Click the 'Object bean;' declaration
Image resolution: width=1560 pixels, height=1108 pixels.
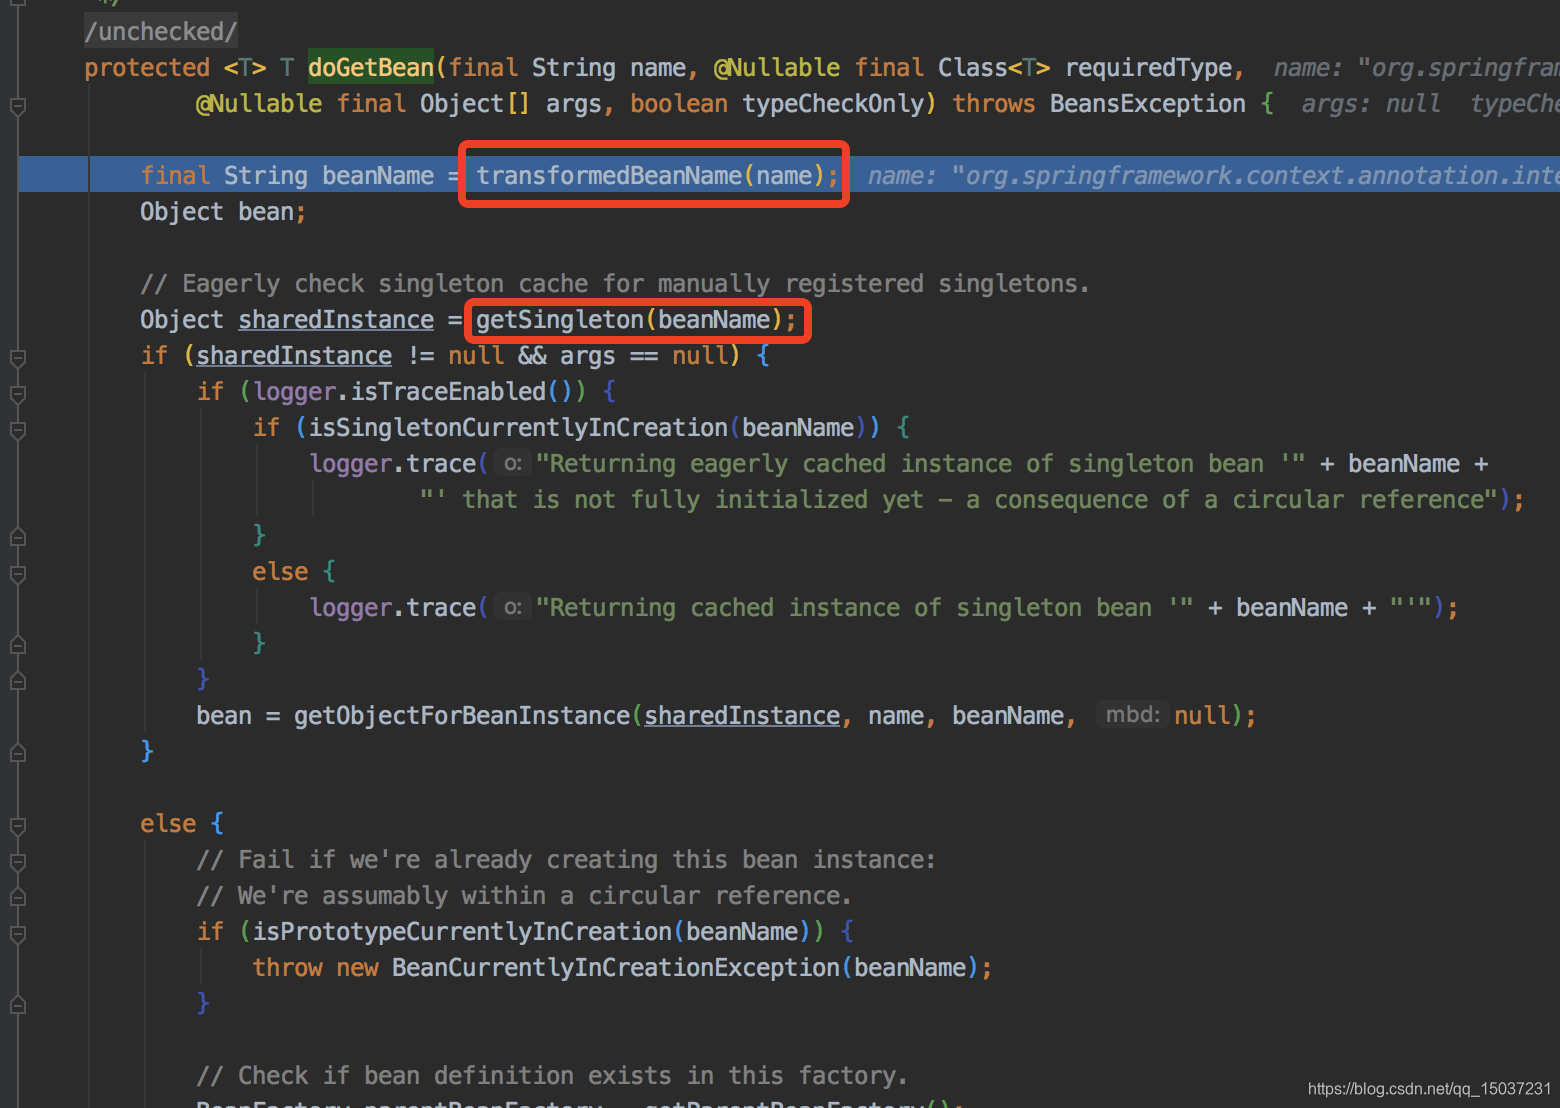223,212
